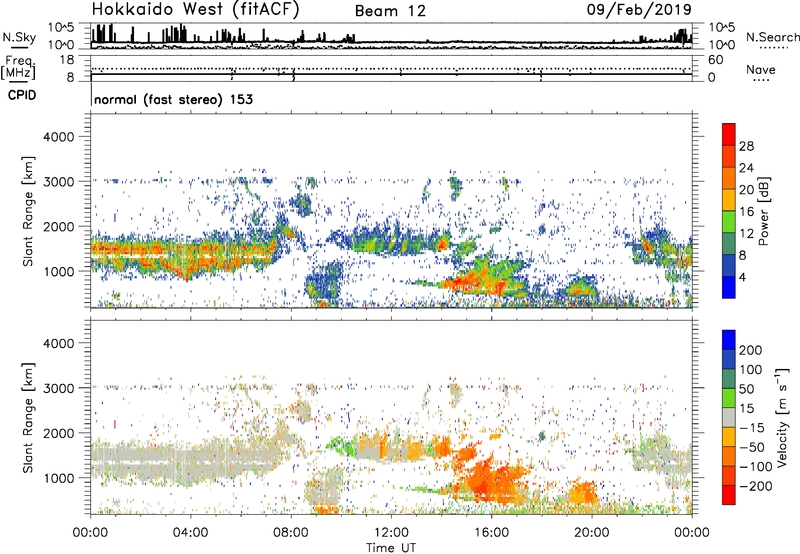The image size is (800, 554).
Task: Click power panel 'Slant Range [km]' label
Action: tap(28, 211)
